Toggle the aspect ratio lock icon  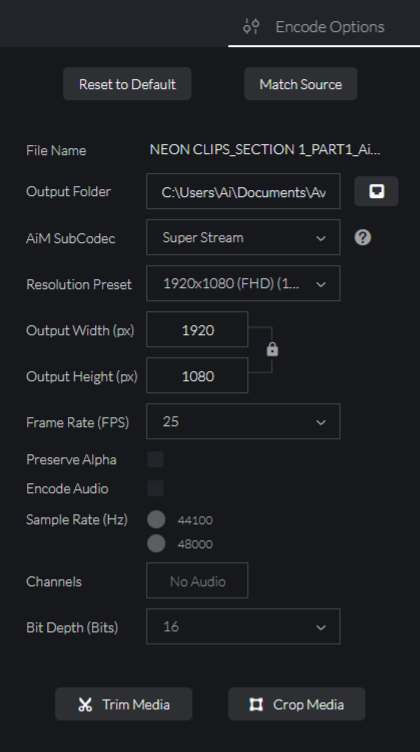tap(272, 350)
